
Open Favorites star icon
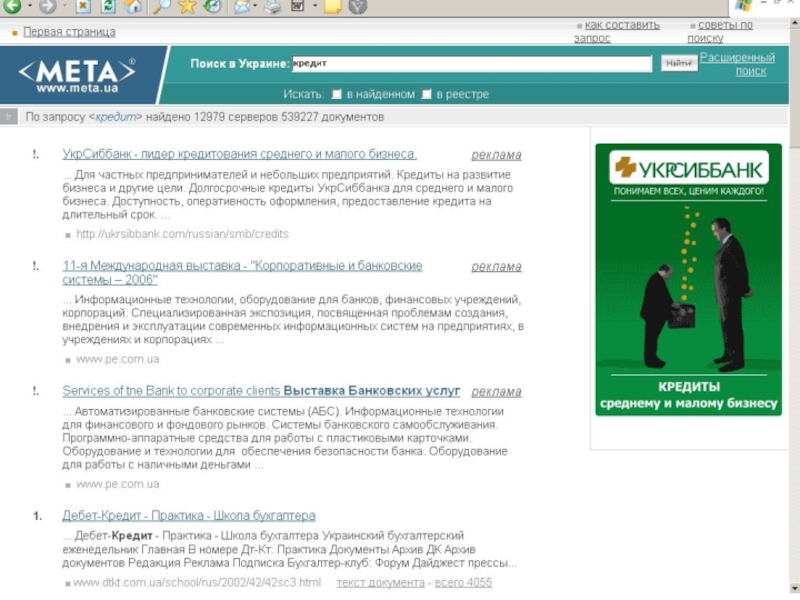pyautogui.click(x=188, y=6)
